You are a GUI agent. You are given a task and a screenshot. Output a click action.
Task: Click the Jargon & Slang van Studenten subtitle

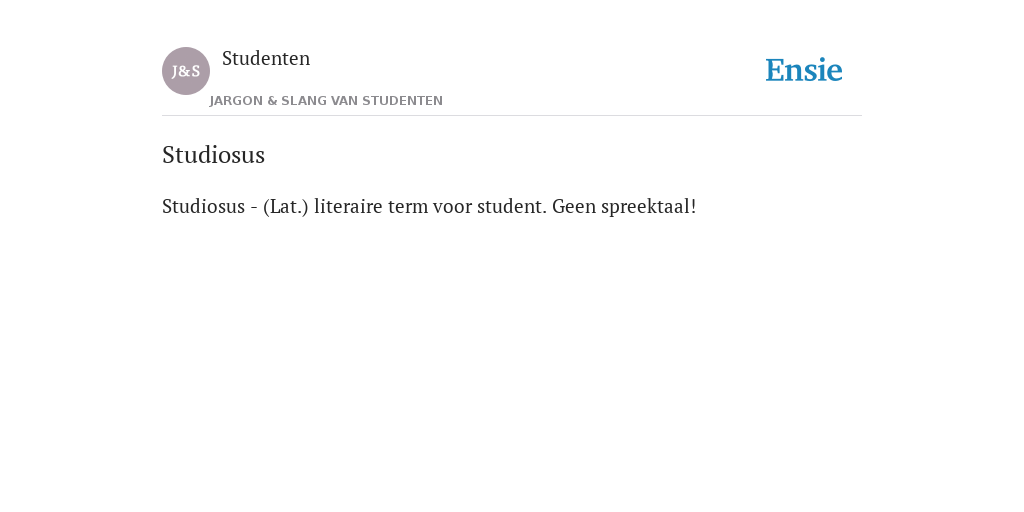click(326, 101)
